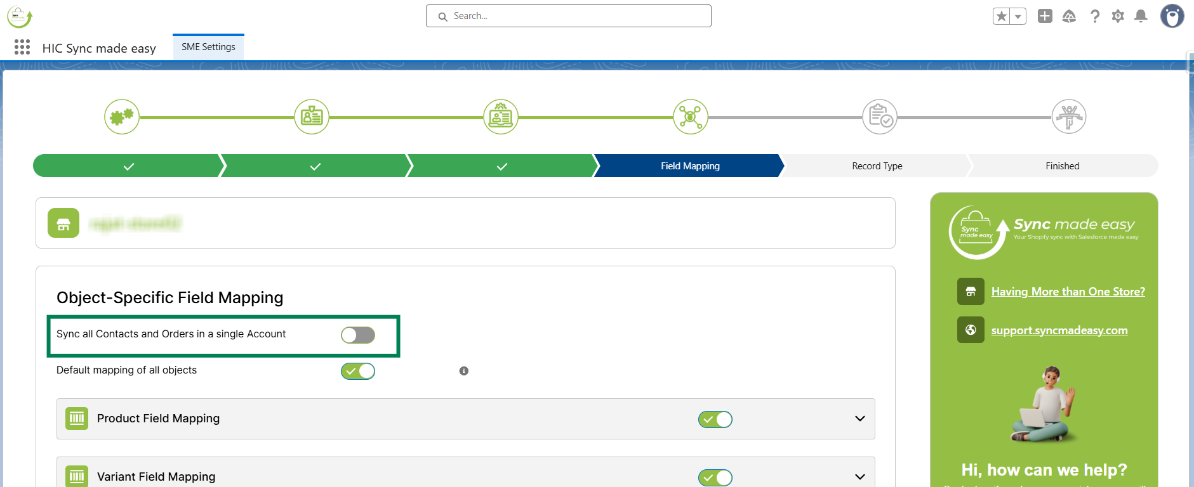
Task: Click the Record Type clipboard step icon
Action: (880, 117)
